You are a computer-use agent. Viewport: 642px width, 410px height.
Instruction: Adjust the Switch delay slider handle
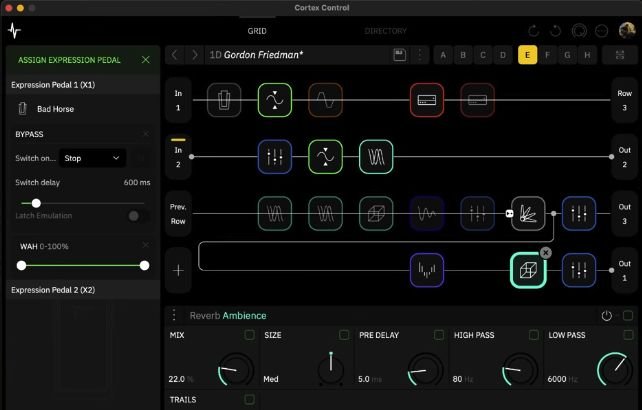click(x=36, y=203)
